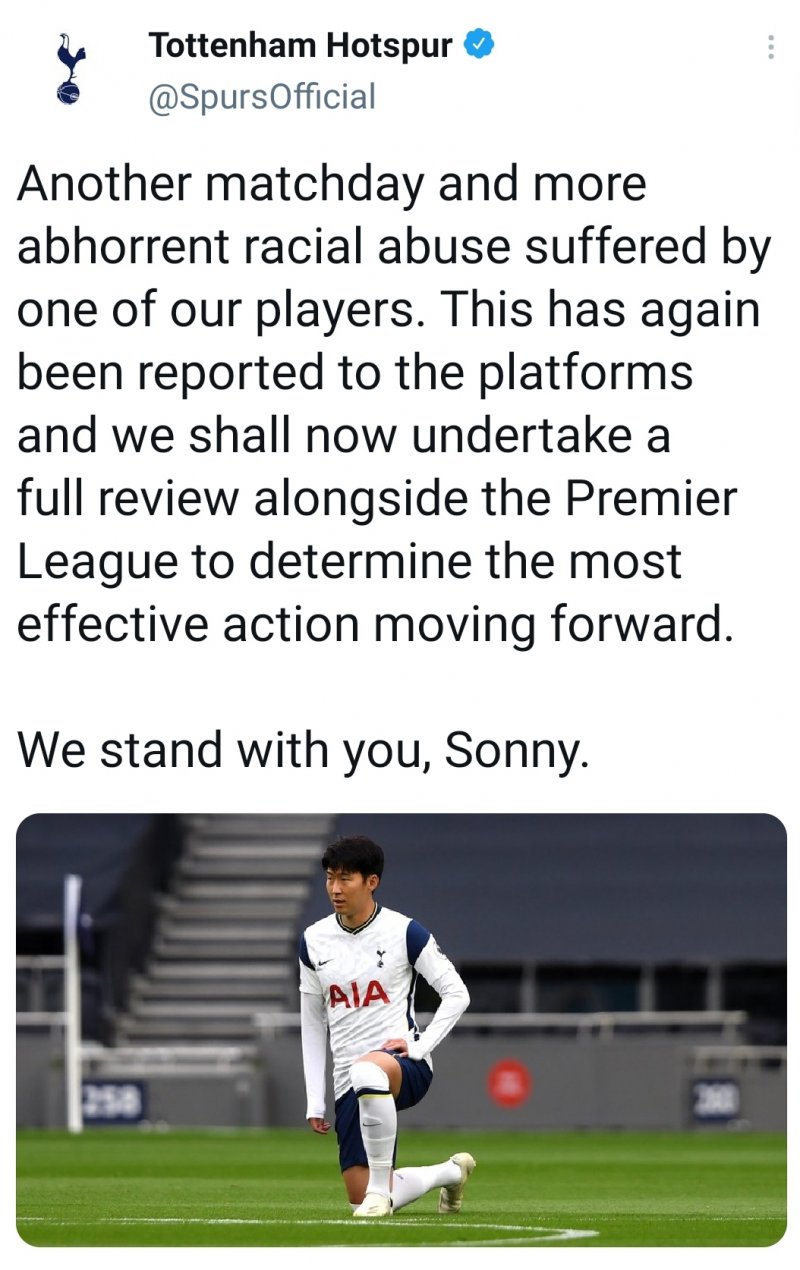This screenshot has width=800, height=1270.
Task: Click the red circular sign in photo
Action: click(x=509, y=1083)
